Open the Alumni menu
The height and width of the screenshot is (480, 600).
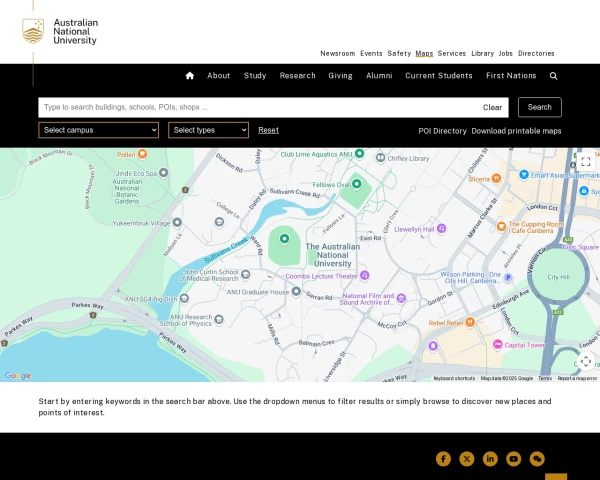(x=379, y=76)
